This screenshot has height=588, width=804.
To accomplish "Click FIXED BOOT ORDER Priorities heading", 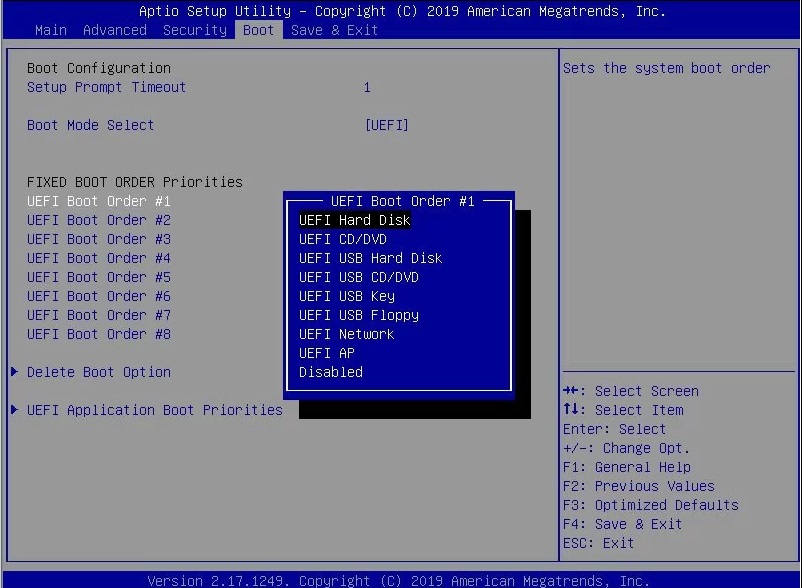I will click(x=134, y=182).
